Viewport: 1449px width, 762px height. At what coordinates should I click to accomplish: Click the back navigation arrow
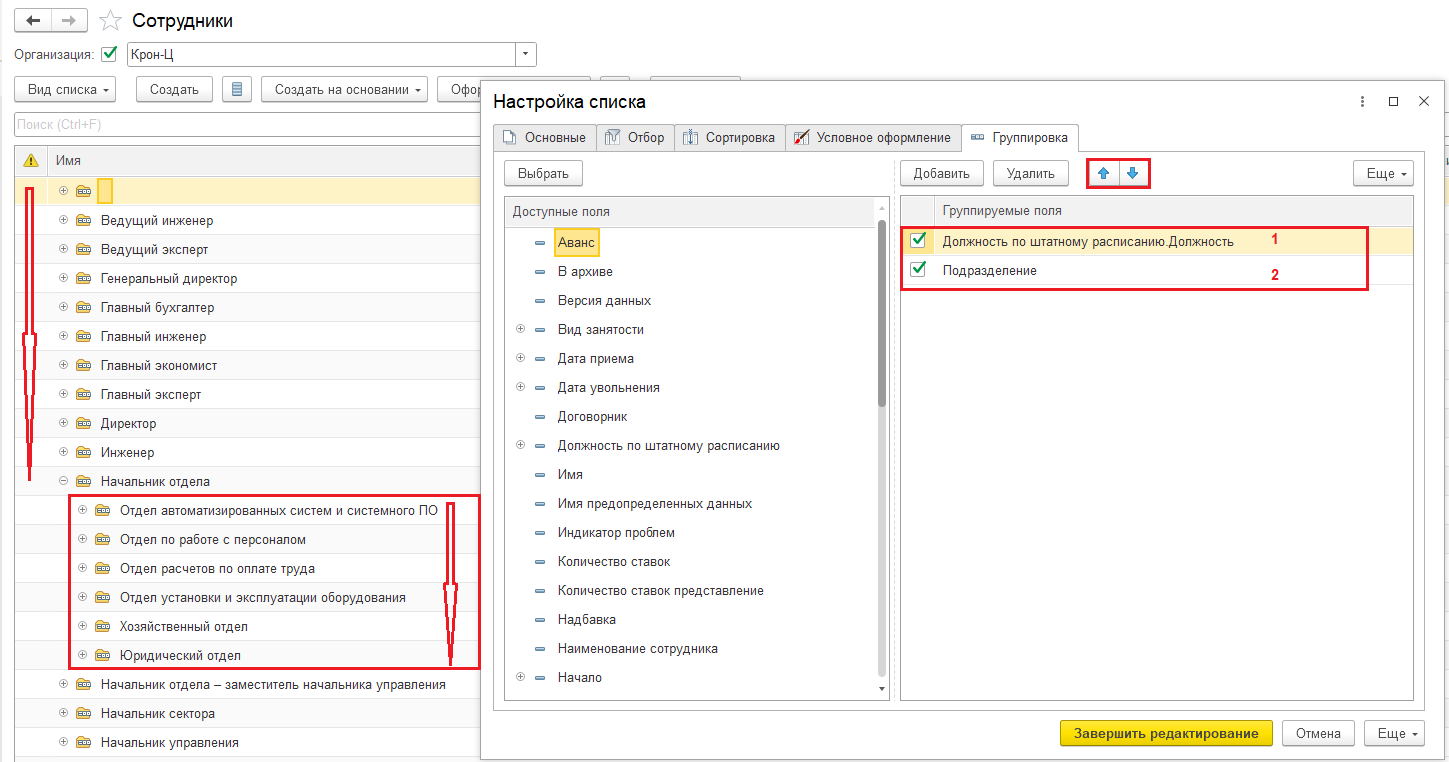coord(33,20)
